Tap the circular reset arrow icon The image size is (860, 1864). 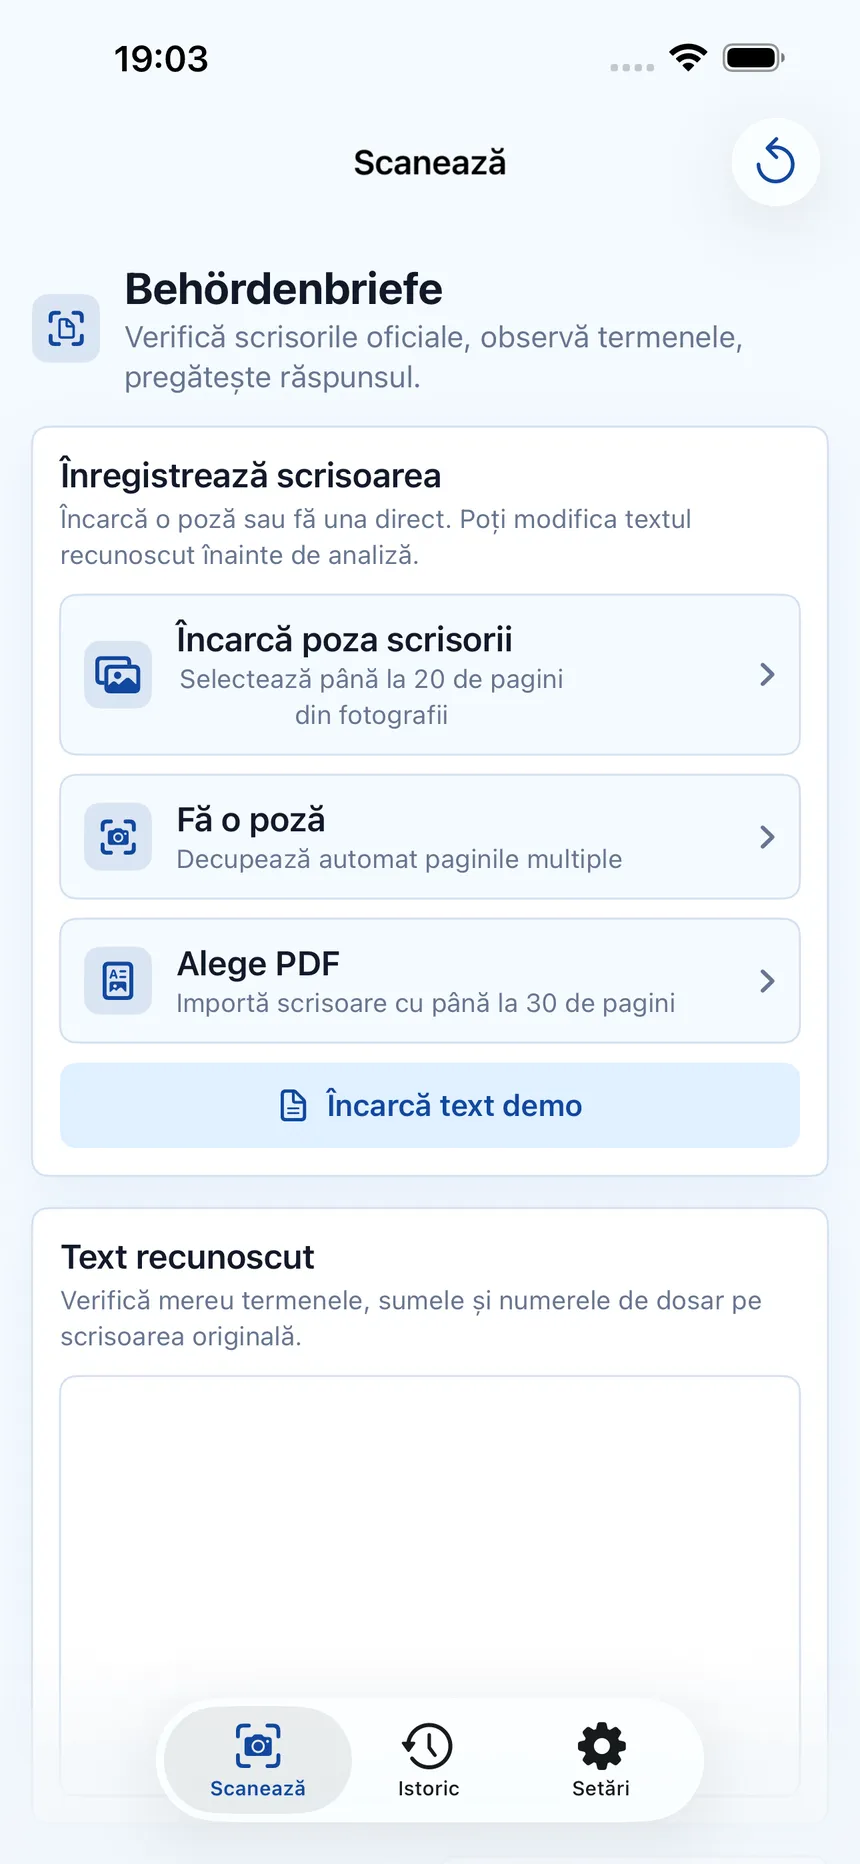tap(775, 162)
